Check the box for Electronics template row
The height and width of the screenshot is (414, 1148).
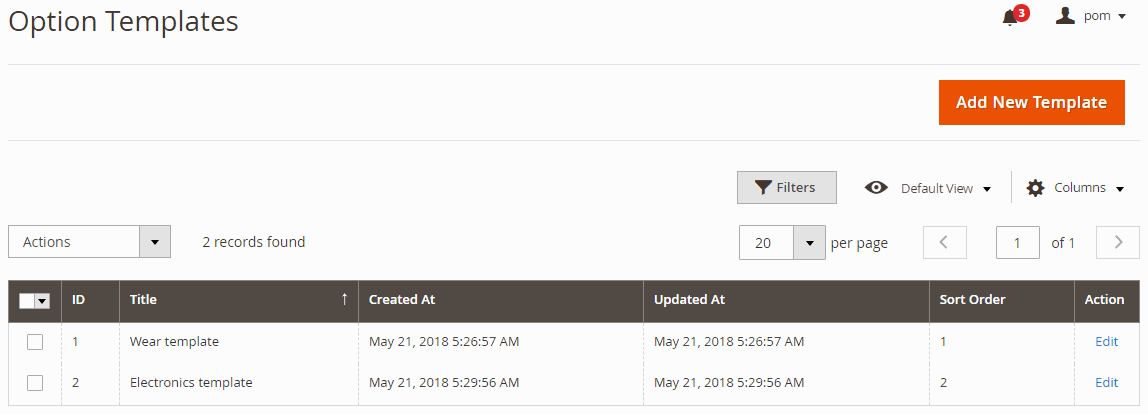click(x=35, y=383)
